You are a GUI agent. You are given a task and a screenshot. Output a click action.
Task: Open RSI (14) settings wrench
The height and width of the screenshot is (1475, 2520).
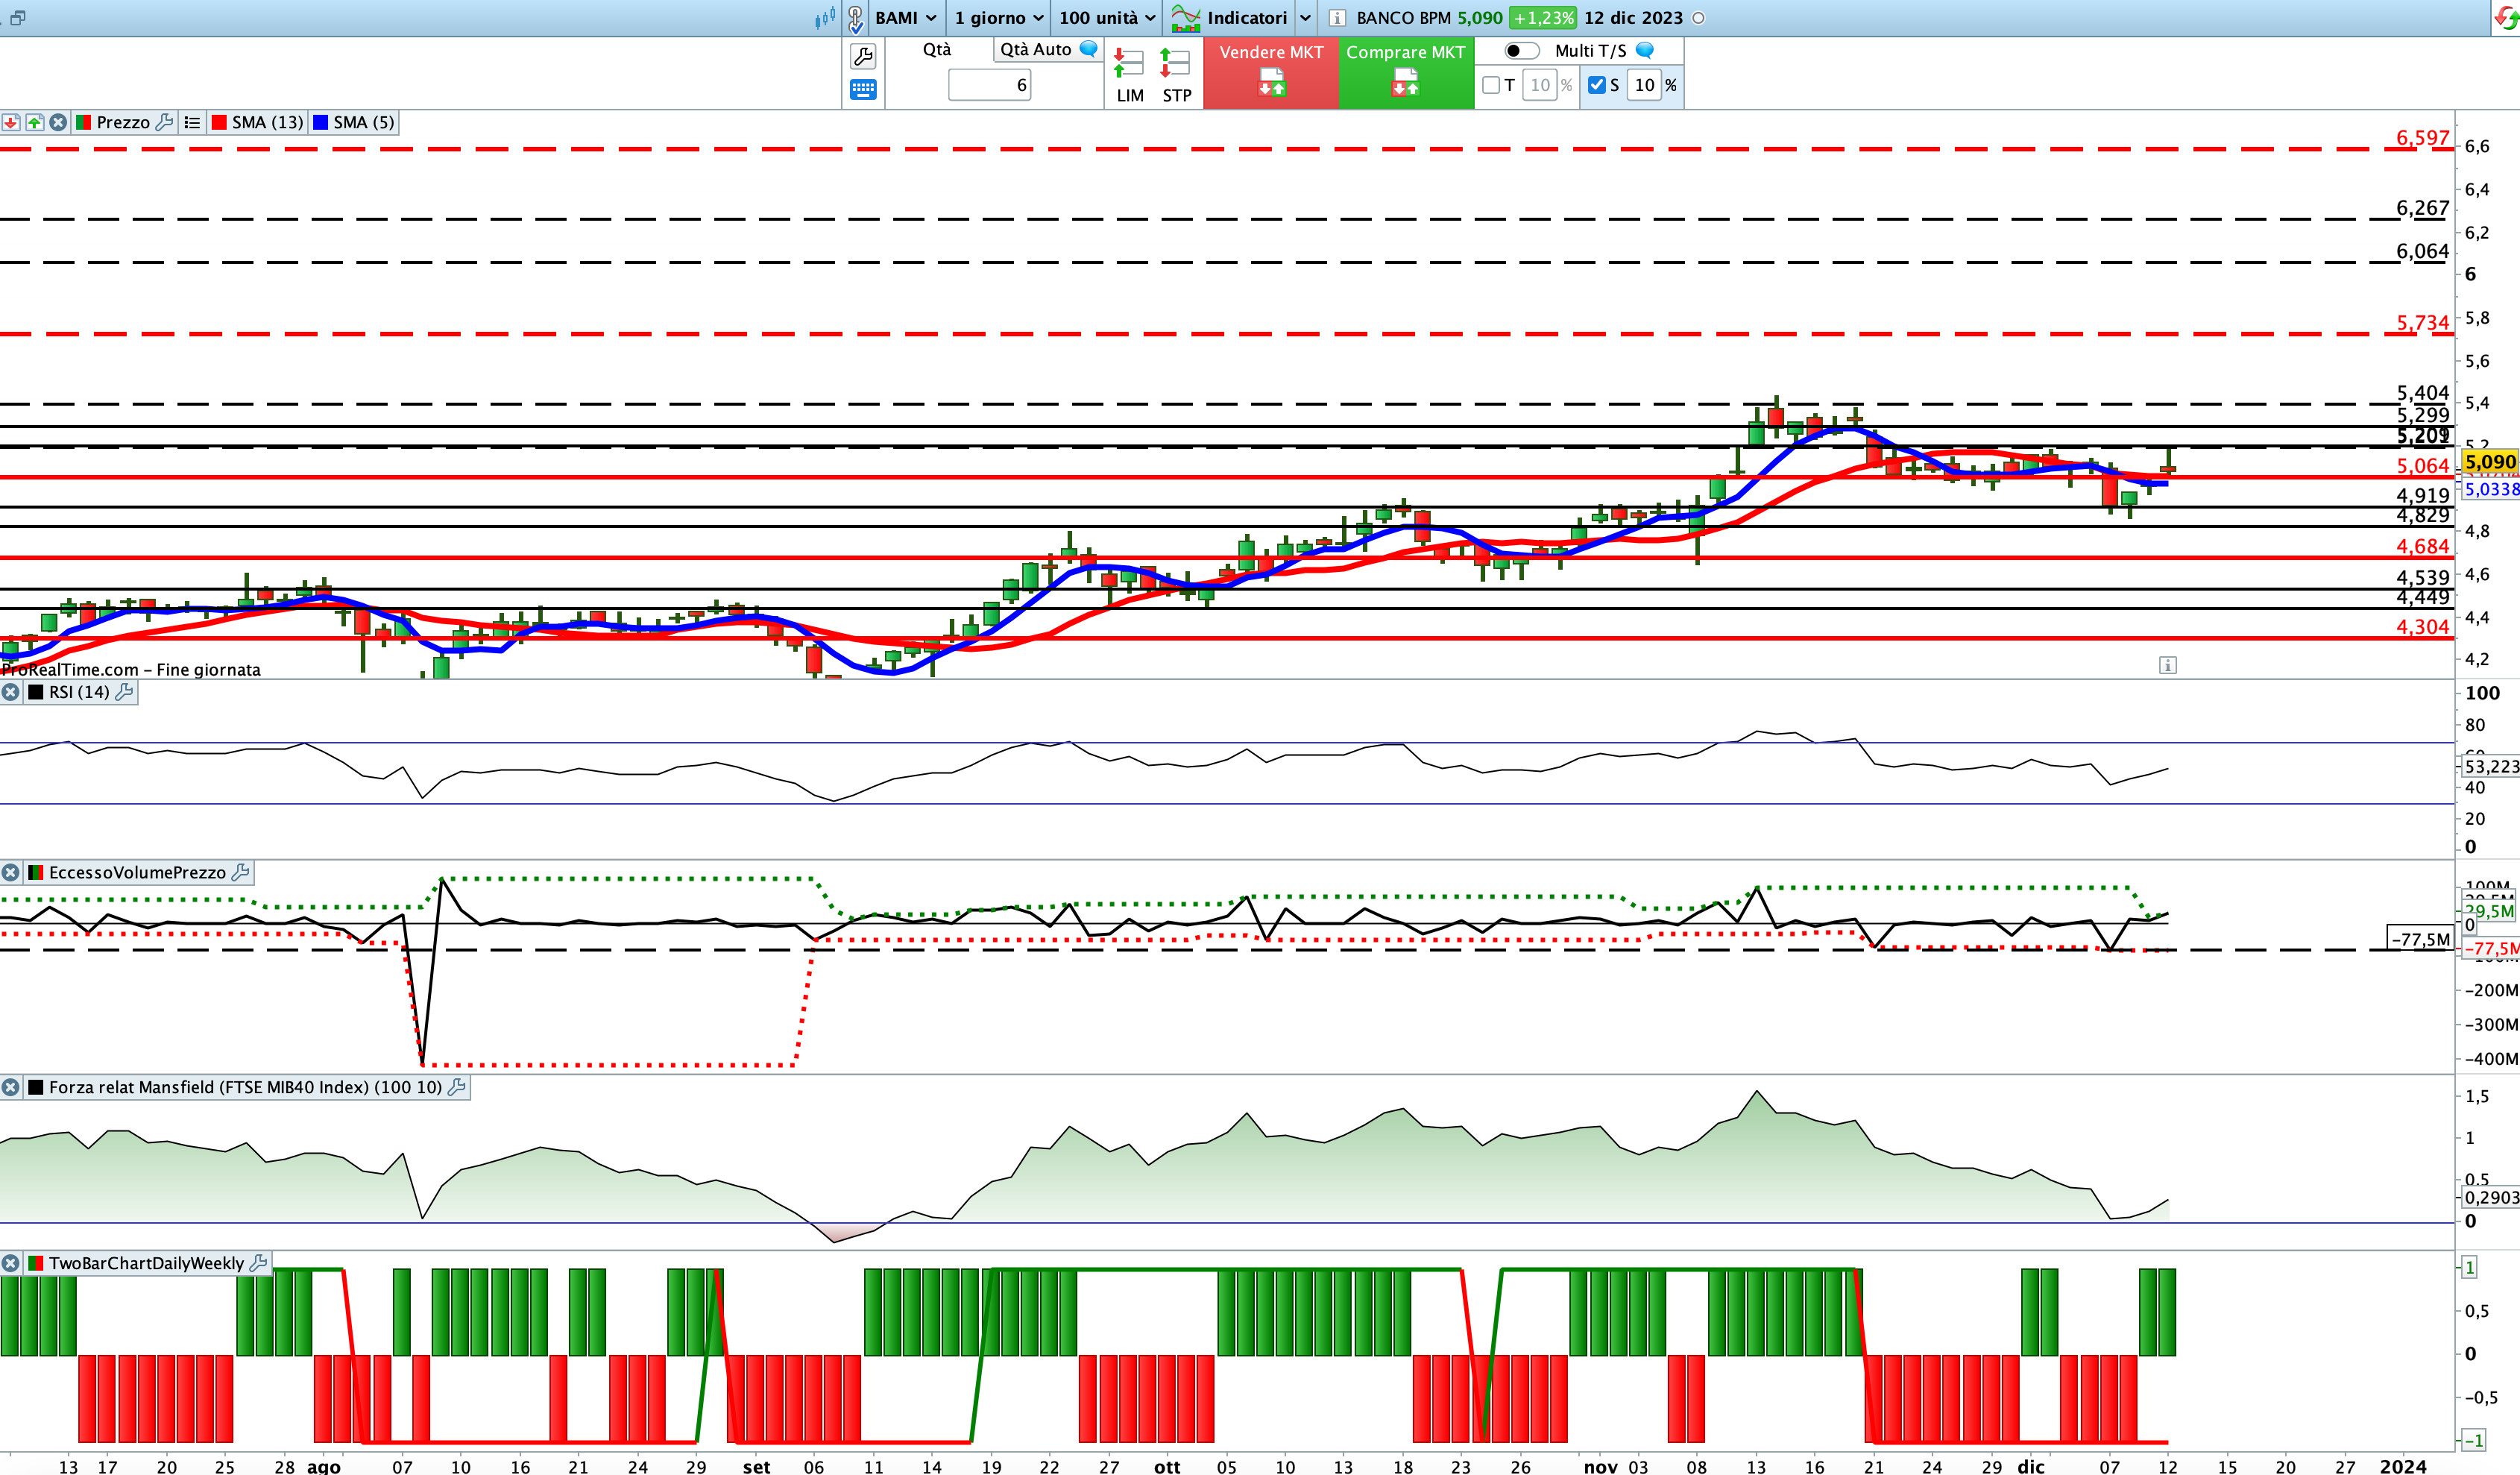(x=124, y=692)
